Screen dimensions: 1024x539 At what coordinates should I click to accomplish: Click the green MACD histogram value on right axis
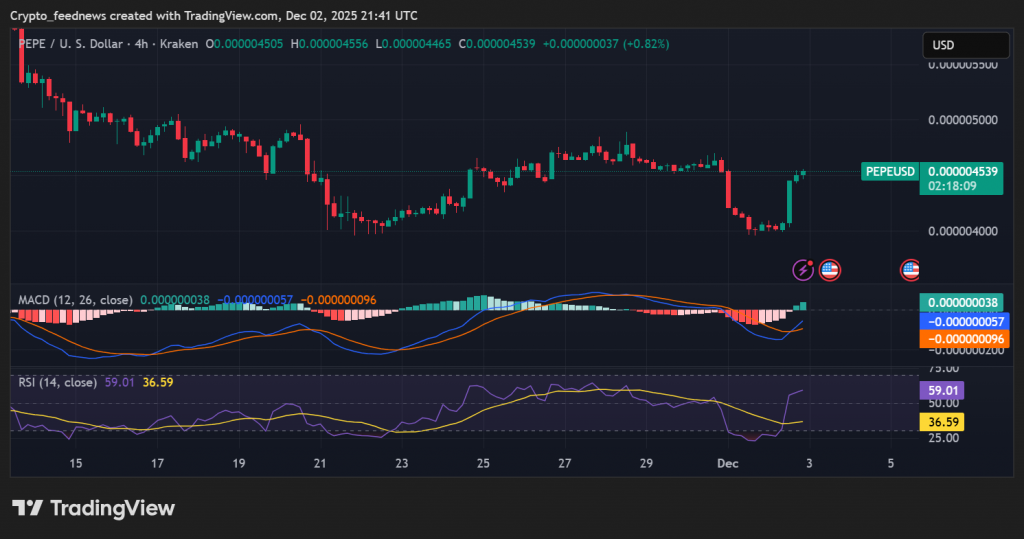(x=963, y=302)
